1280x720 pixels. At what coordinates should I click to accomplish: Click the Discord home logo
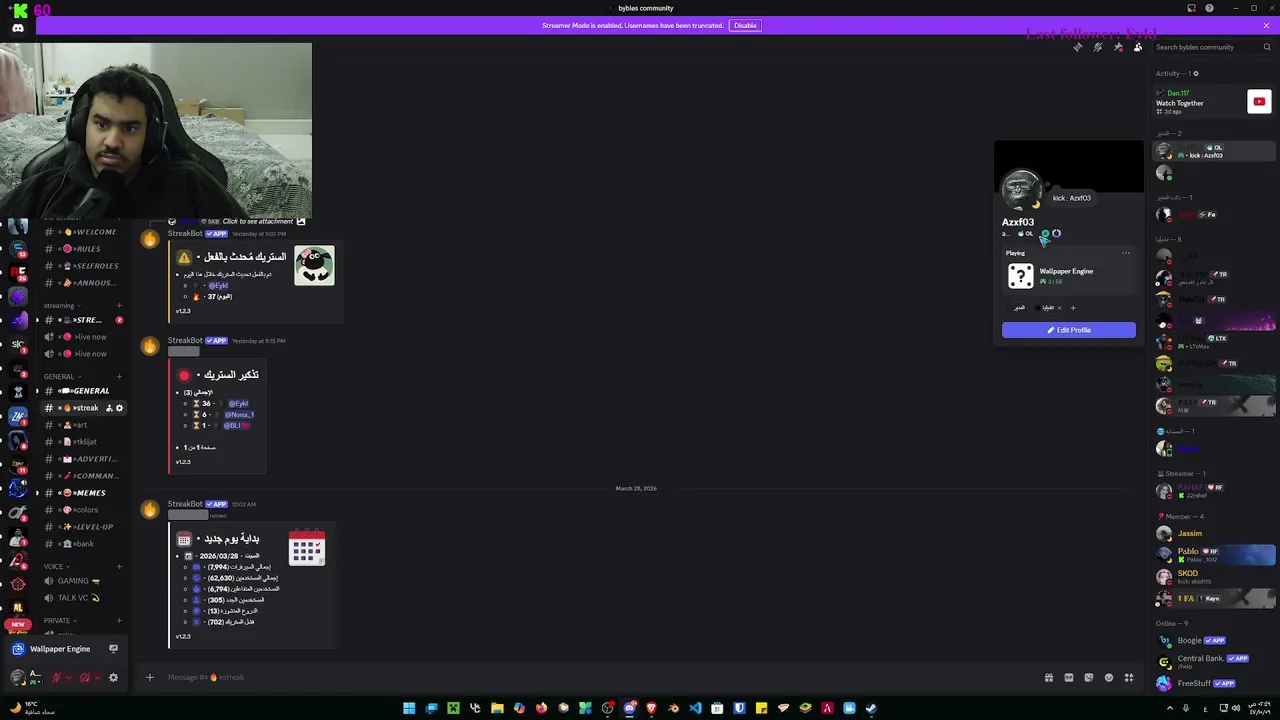click(x=18, y=28)
